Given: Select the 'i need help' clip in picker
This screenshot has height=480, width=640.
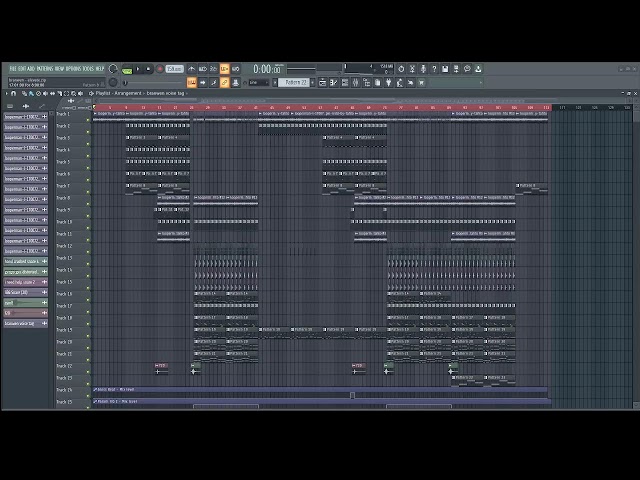Looking at the screenshot, I should 25,282.
